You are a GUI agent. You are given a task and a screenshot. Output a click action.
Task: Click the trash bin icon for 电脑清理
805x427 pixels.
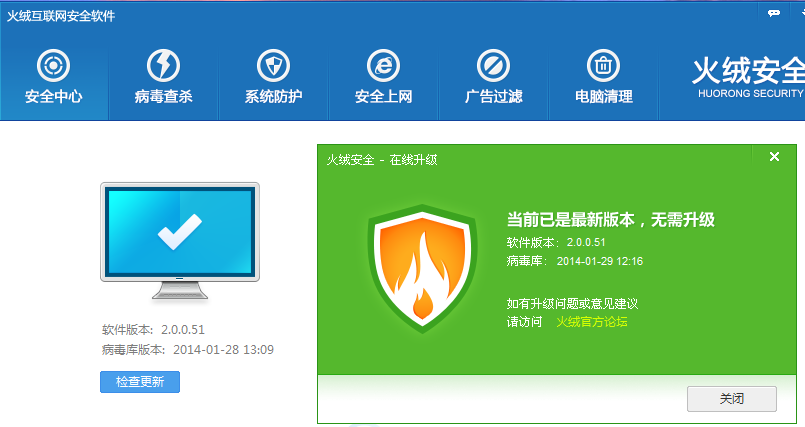click(603, 66)
